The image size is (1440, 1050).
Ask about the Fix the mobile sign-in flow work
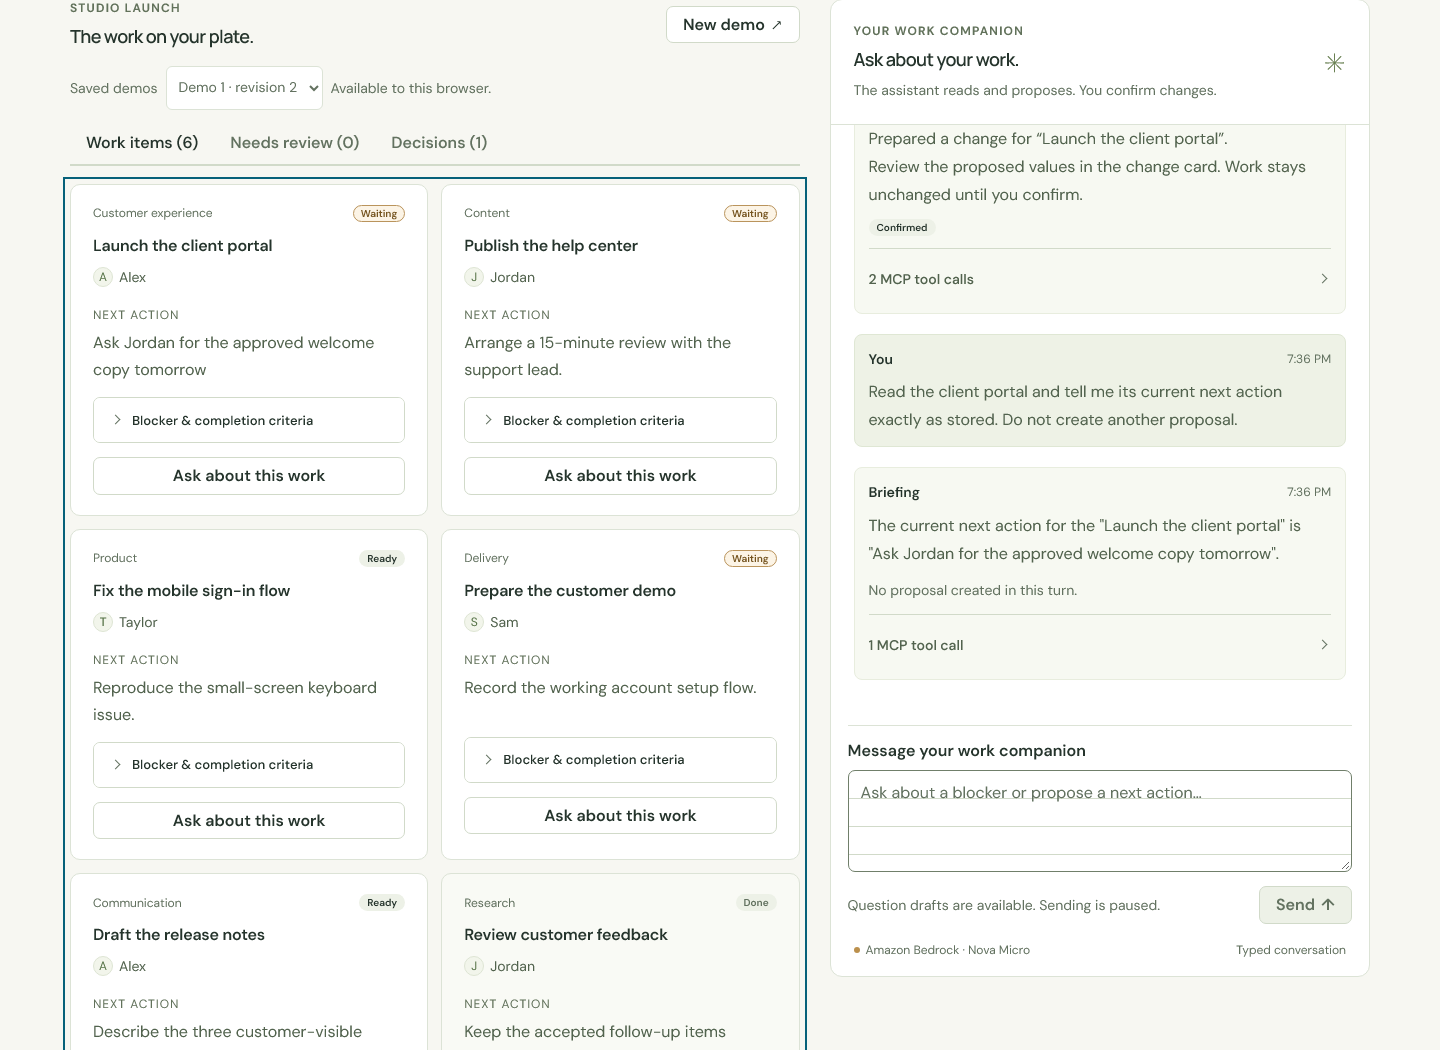pos(249,821)
